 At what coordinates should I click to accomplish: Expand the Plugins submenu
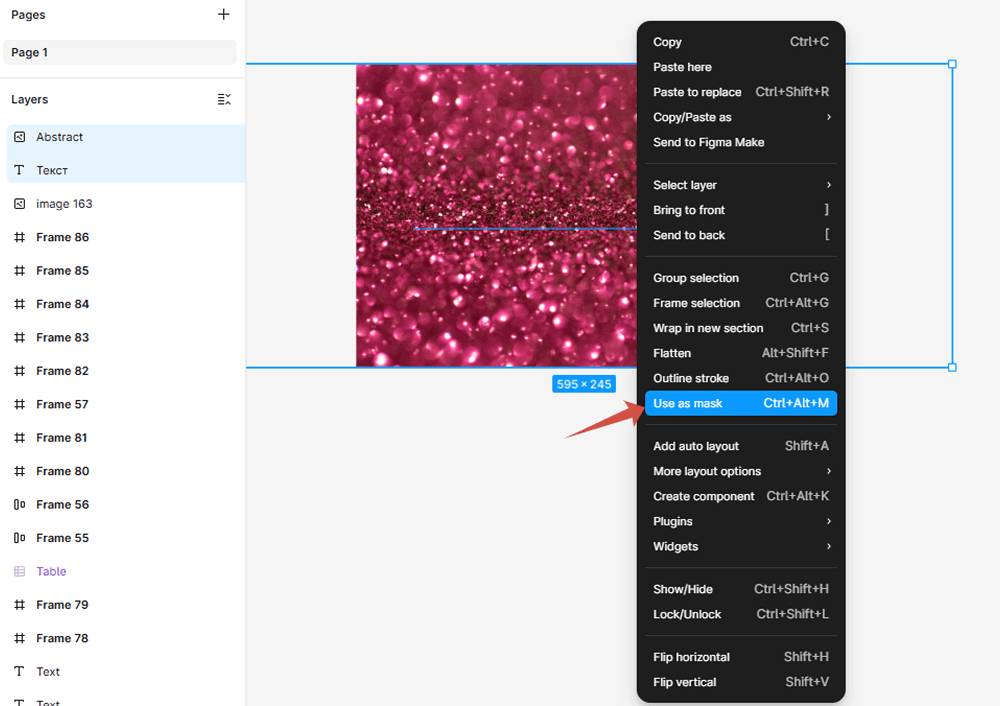[x=741, y=522]
